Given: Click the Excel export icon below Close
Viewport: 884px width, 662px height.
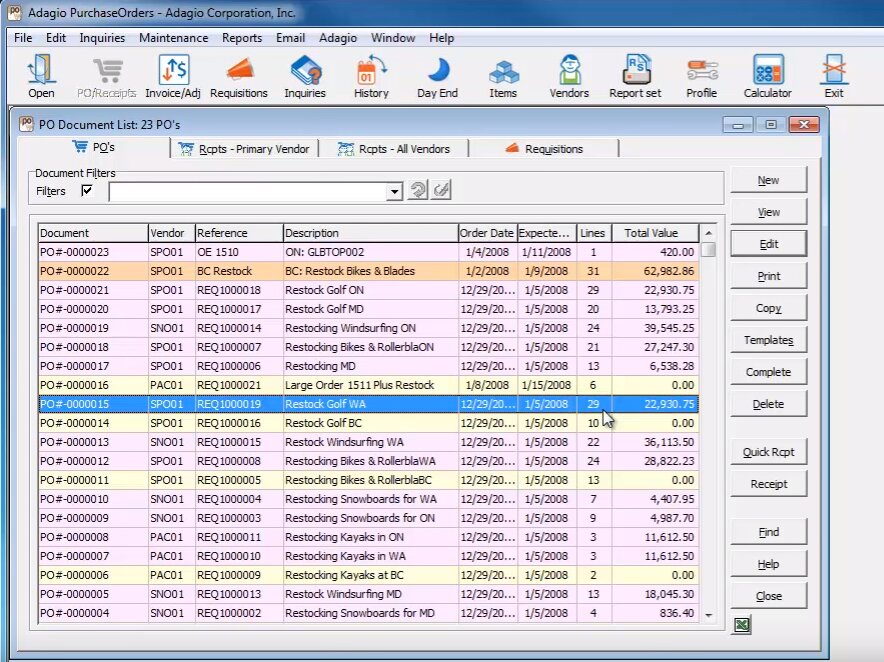Looking at the screenshot, I should point(741,625).
